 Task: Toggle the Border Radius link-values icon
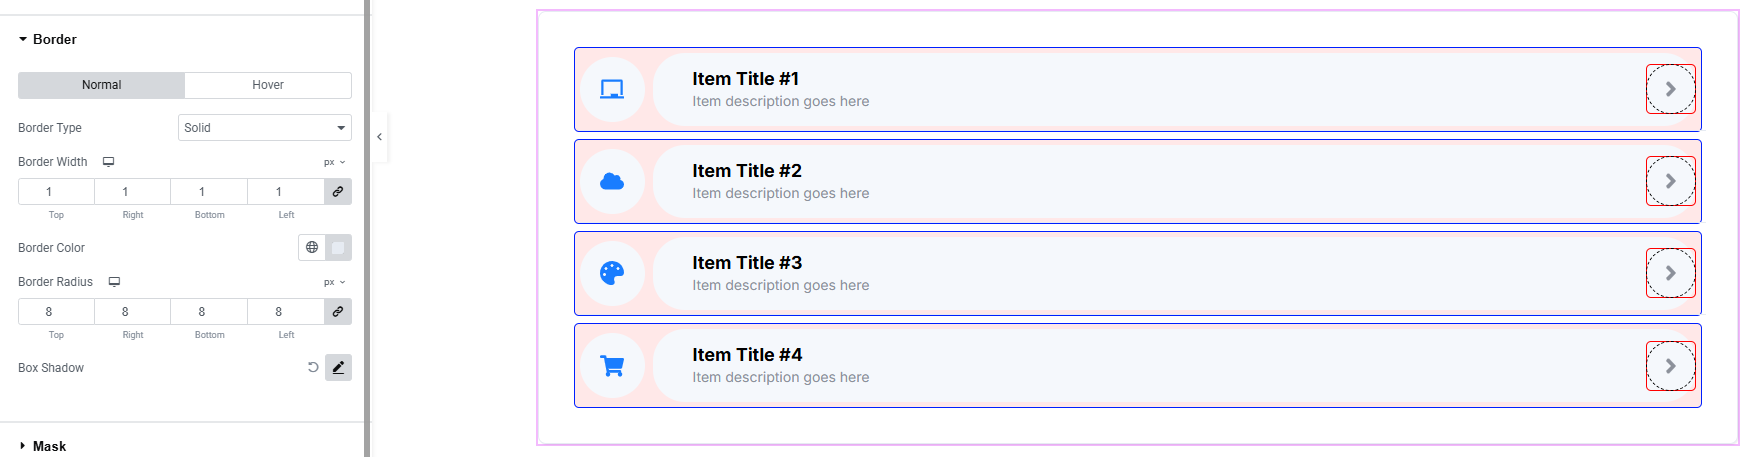[x=338, y=311]
